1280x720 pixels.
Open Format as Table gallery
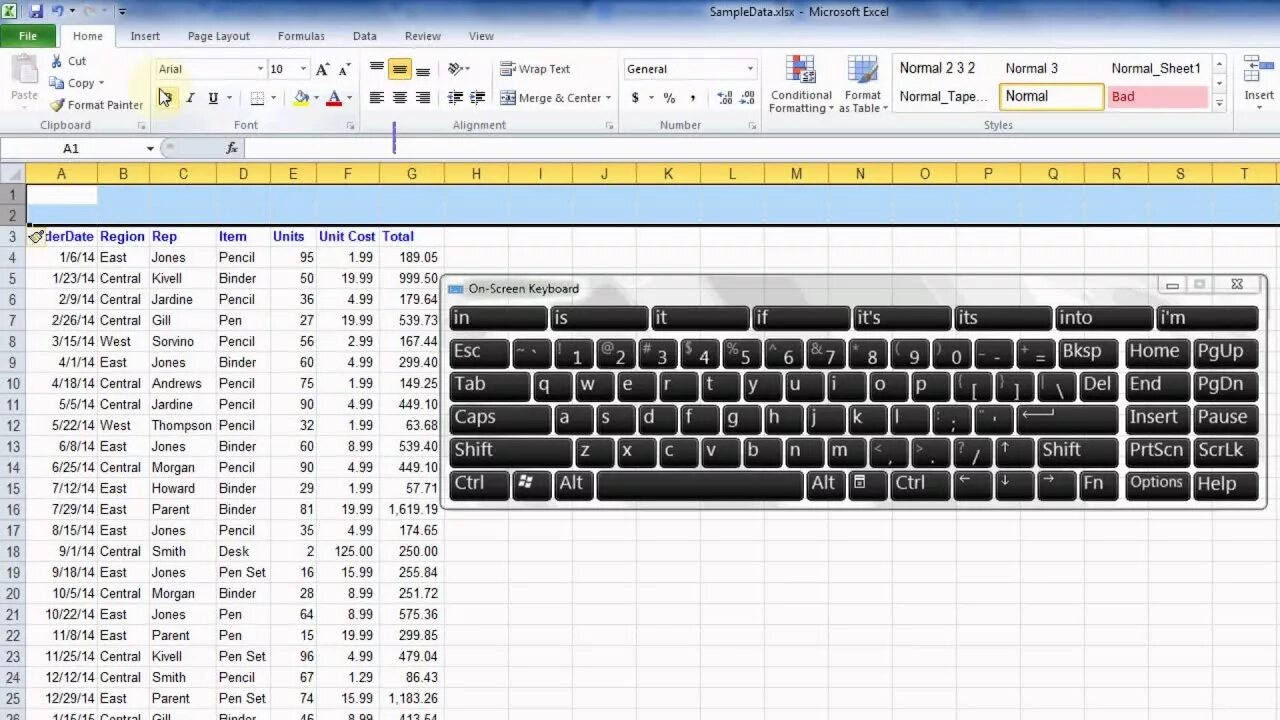pos(863,84)
